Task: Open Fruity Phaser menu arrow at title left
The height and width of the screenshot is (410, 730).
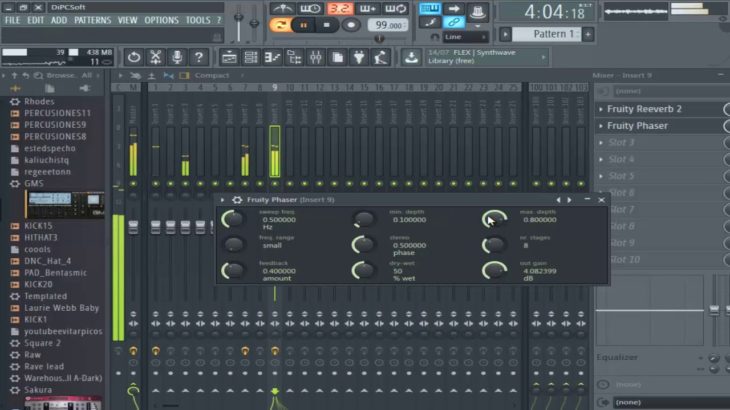Action: pyautogui.click(x=223, y=200)
